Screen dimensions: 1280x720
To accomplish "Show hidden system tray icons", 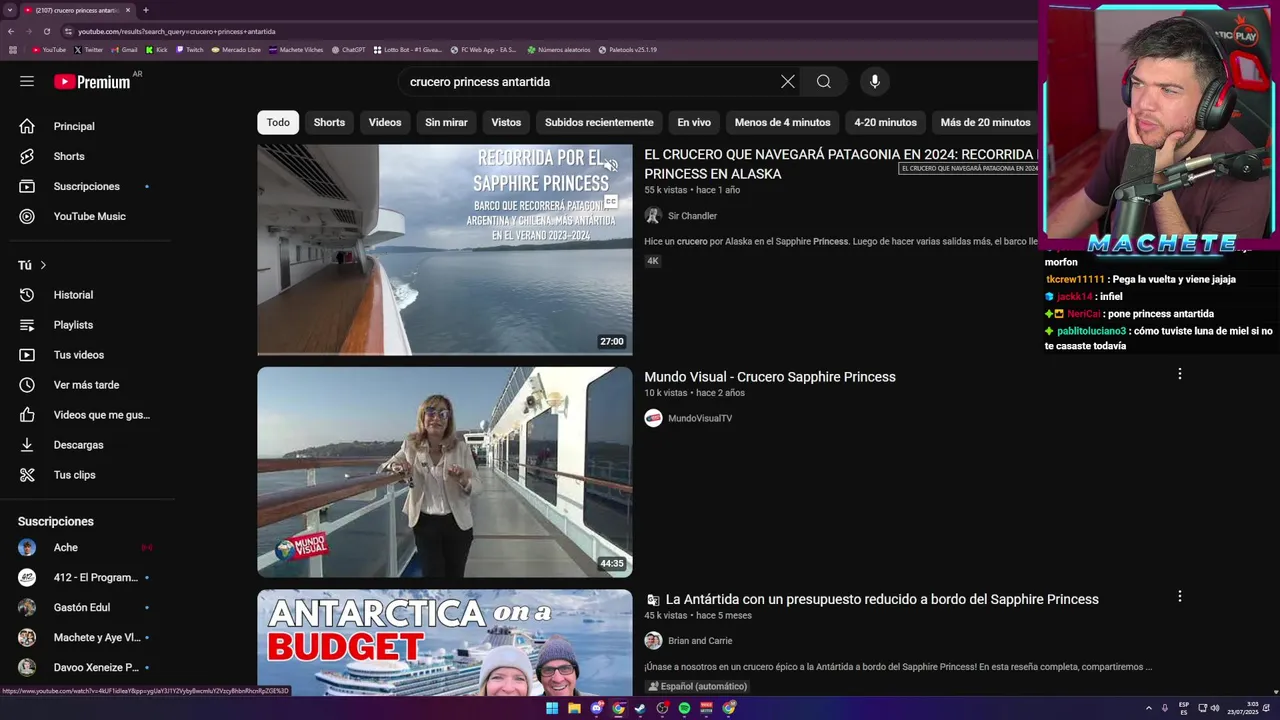I will point(1148,708).
